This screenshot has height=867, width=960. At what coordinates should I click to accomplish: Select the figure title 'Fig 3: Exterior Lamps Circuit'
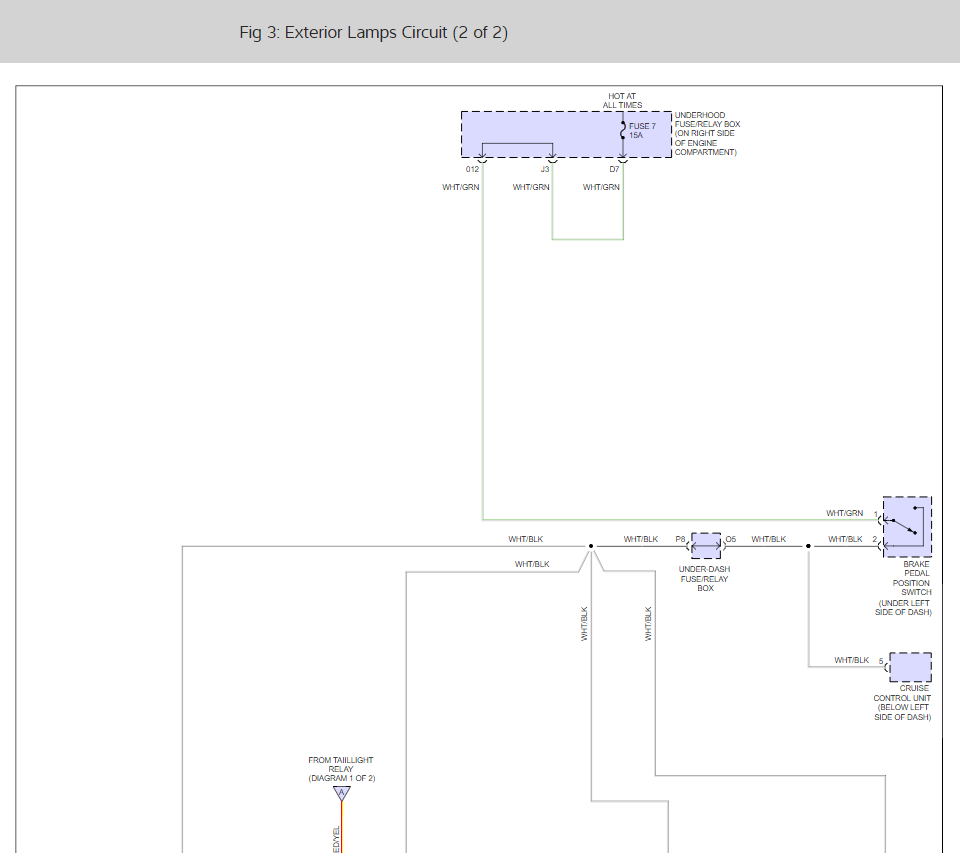[373, 32]
